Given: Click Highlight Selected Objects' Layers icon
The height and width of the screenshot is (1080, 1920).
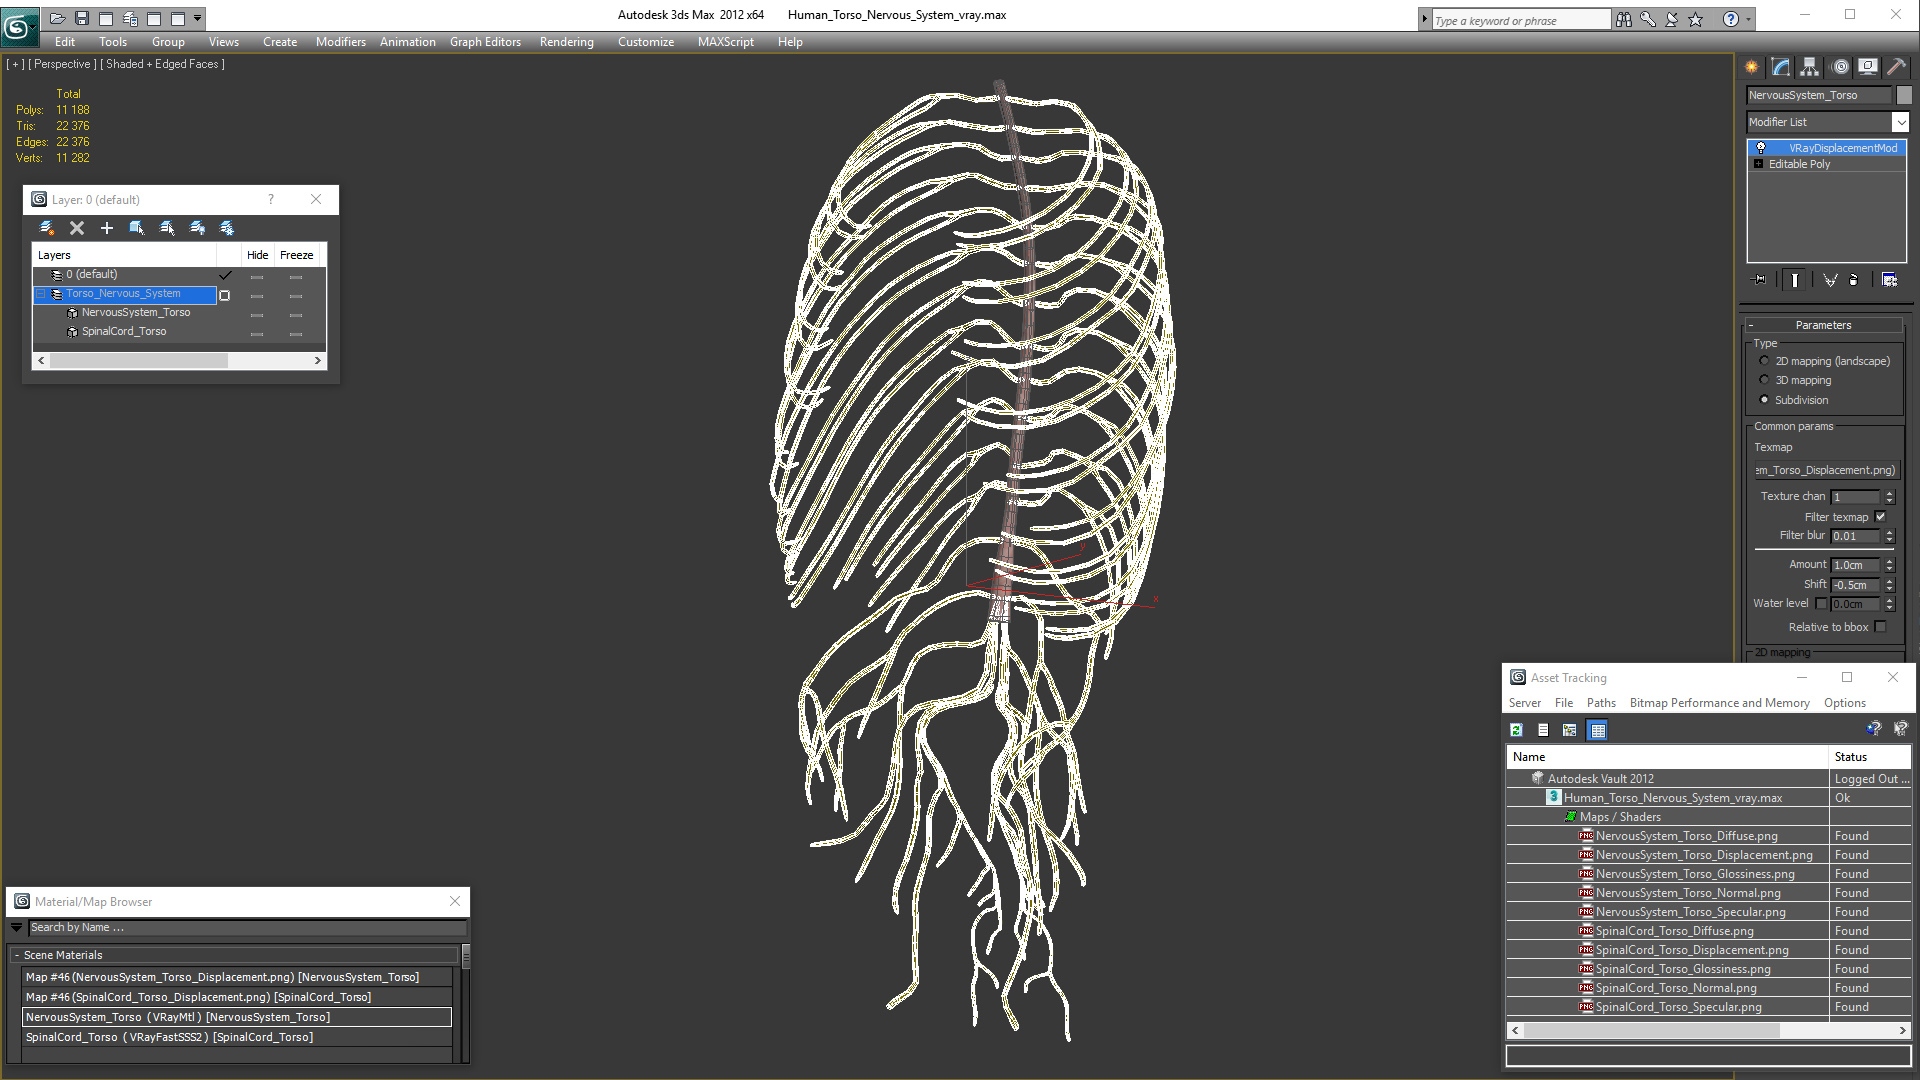Looking at the screenshot, I should [167, 228].
